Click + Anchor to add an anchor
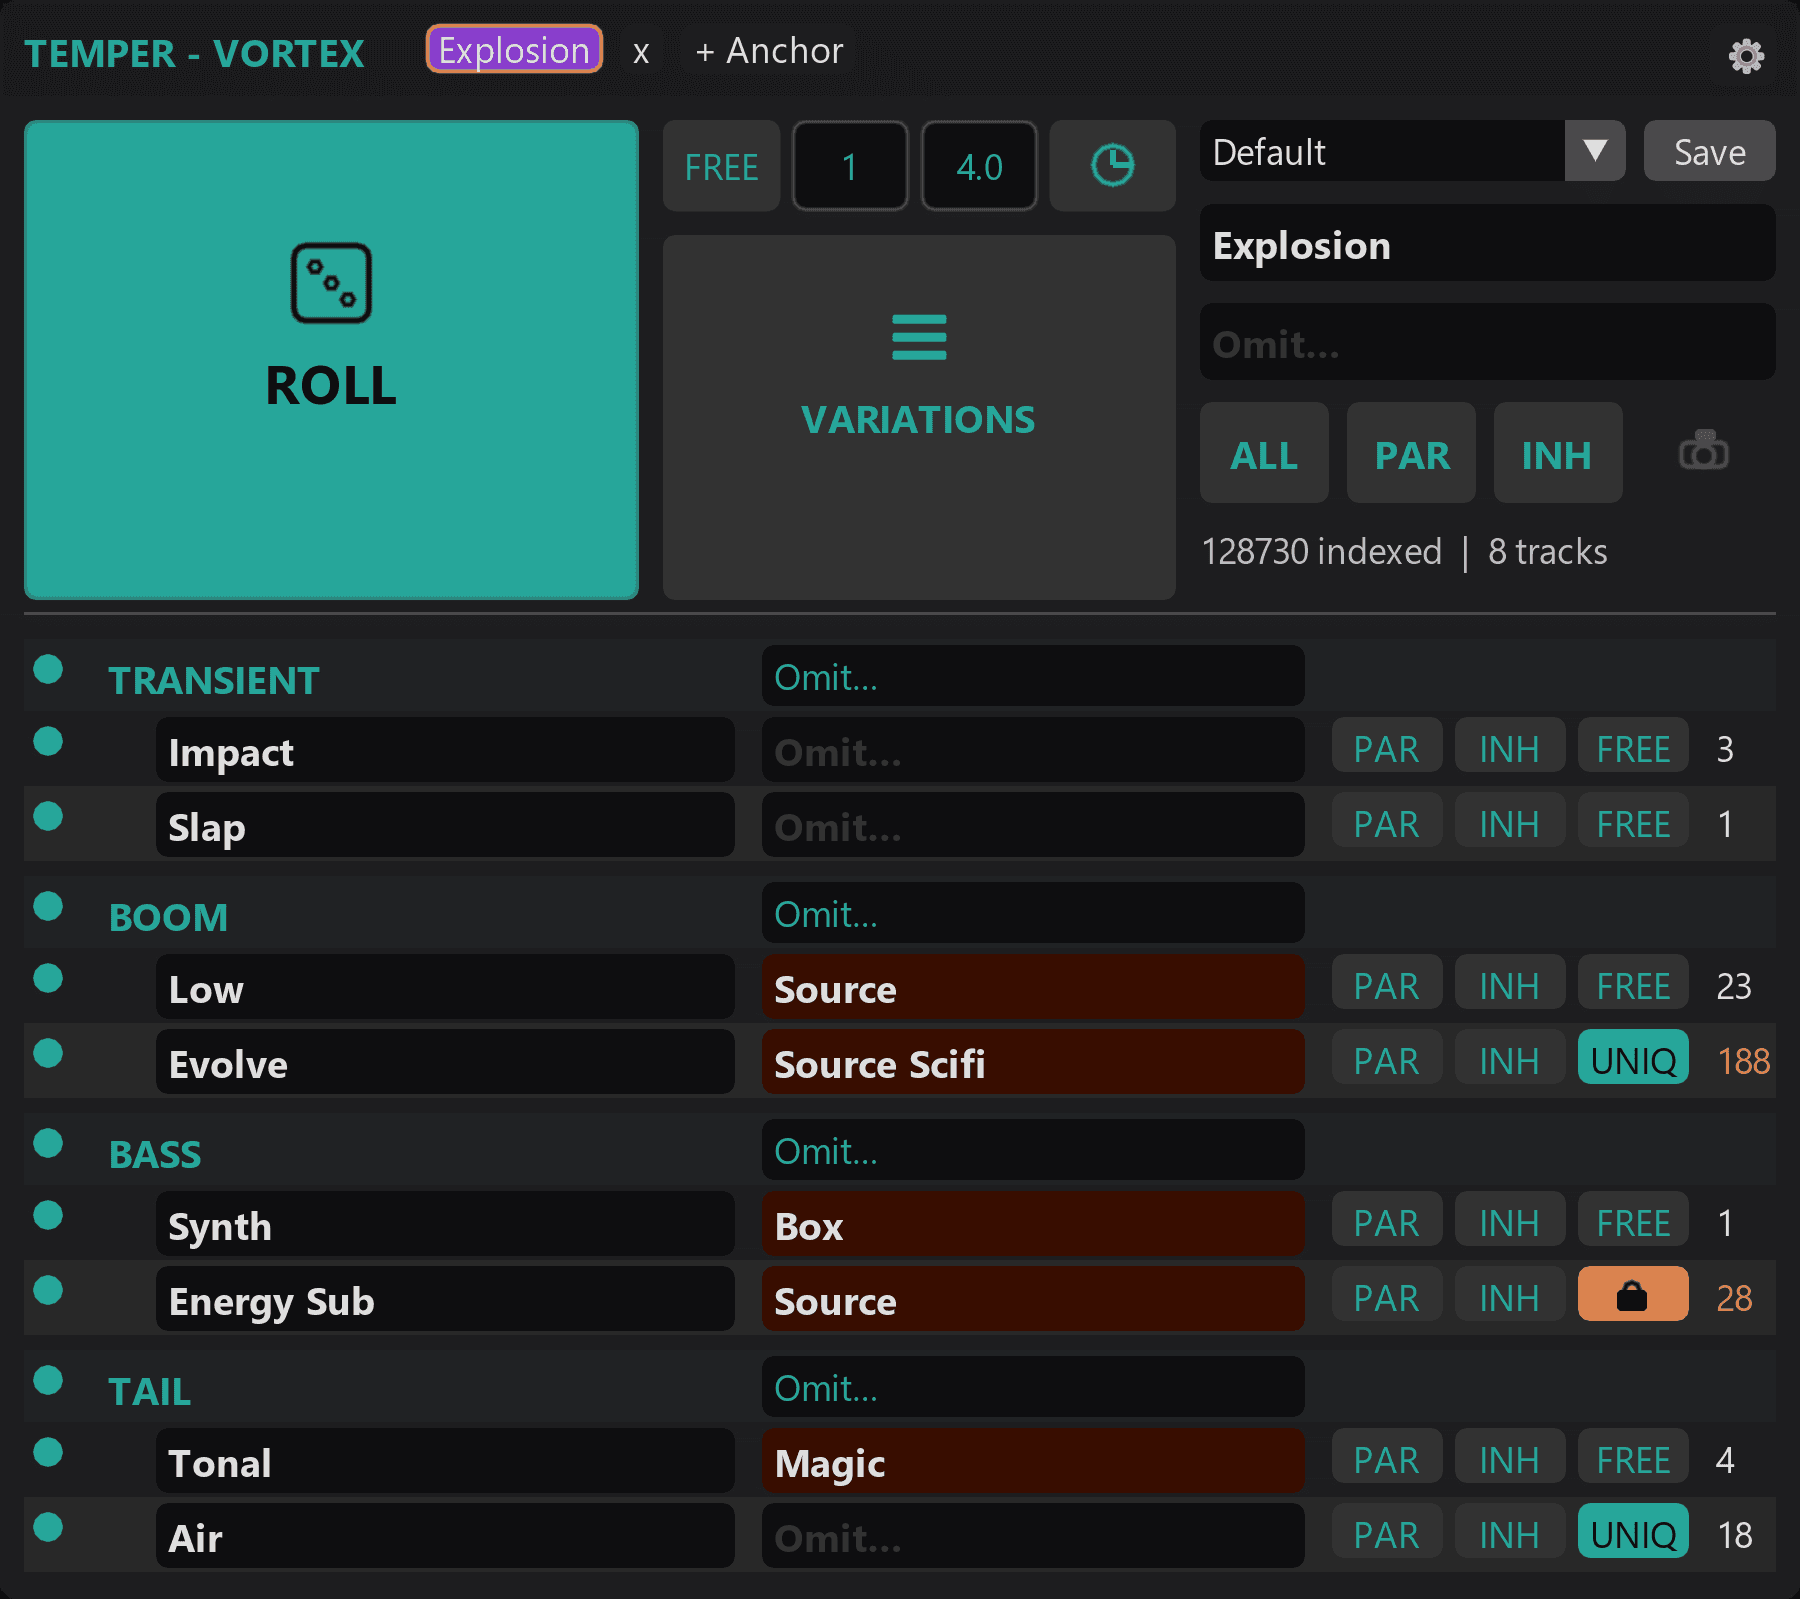Viewport: 1800px width, 1599px height. tap(766, 51)
